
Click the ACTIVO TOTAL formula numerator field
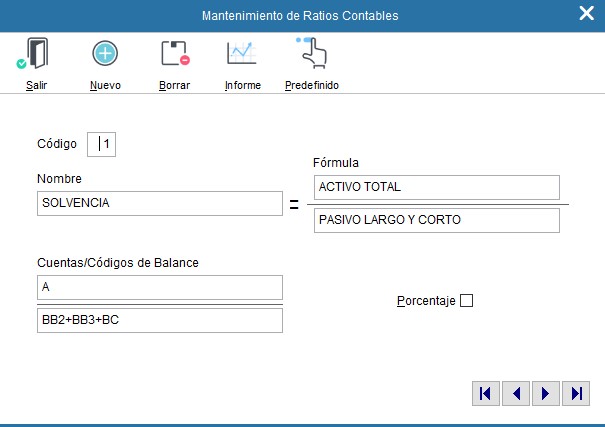[x=436, y=187]
